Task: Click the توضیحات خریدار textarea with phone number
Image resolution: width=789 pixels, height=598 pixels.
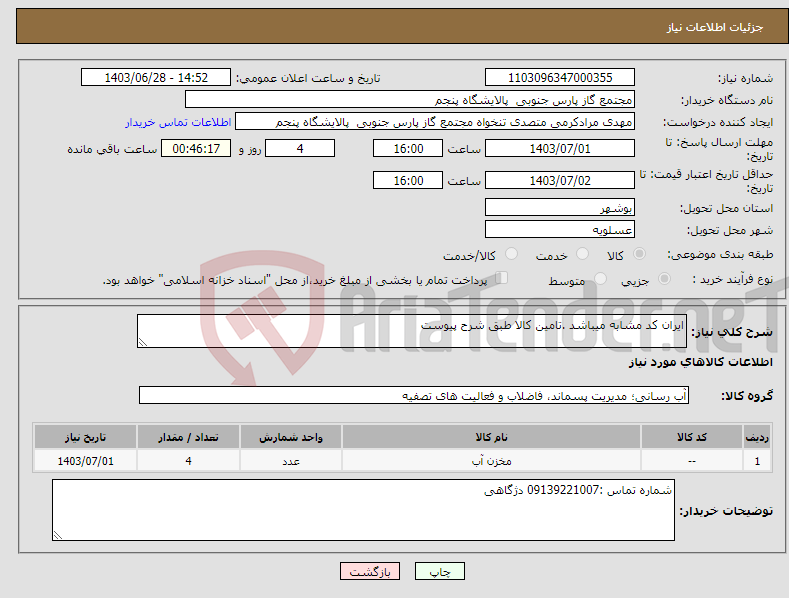Action: point(363,510)
